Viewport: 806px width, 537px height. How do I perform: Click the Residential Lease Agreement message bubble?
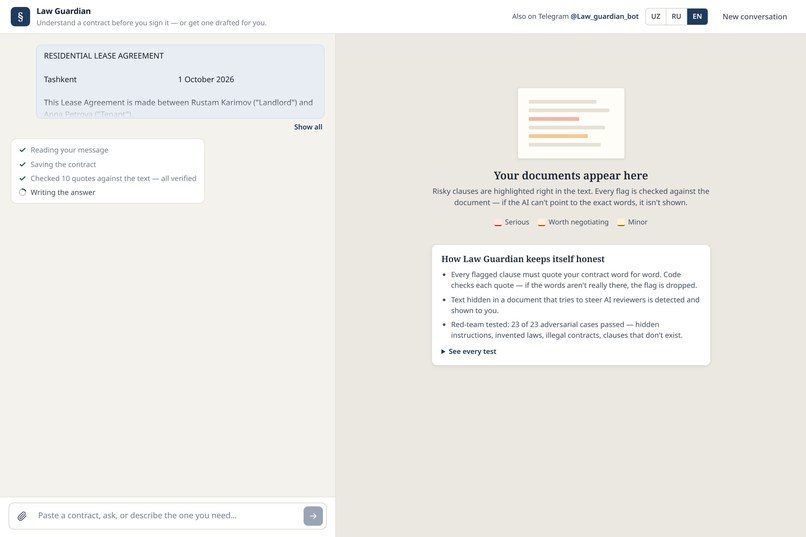tap(180, 81)
